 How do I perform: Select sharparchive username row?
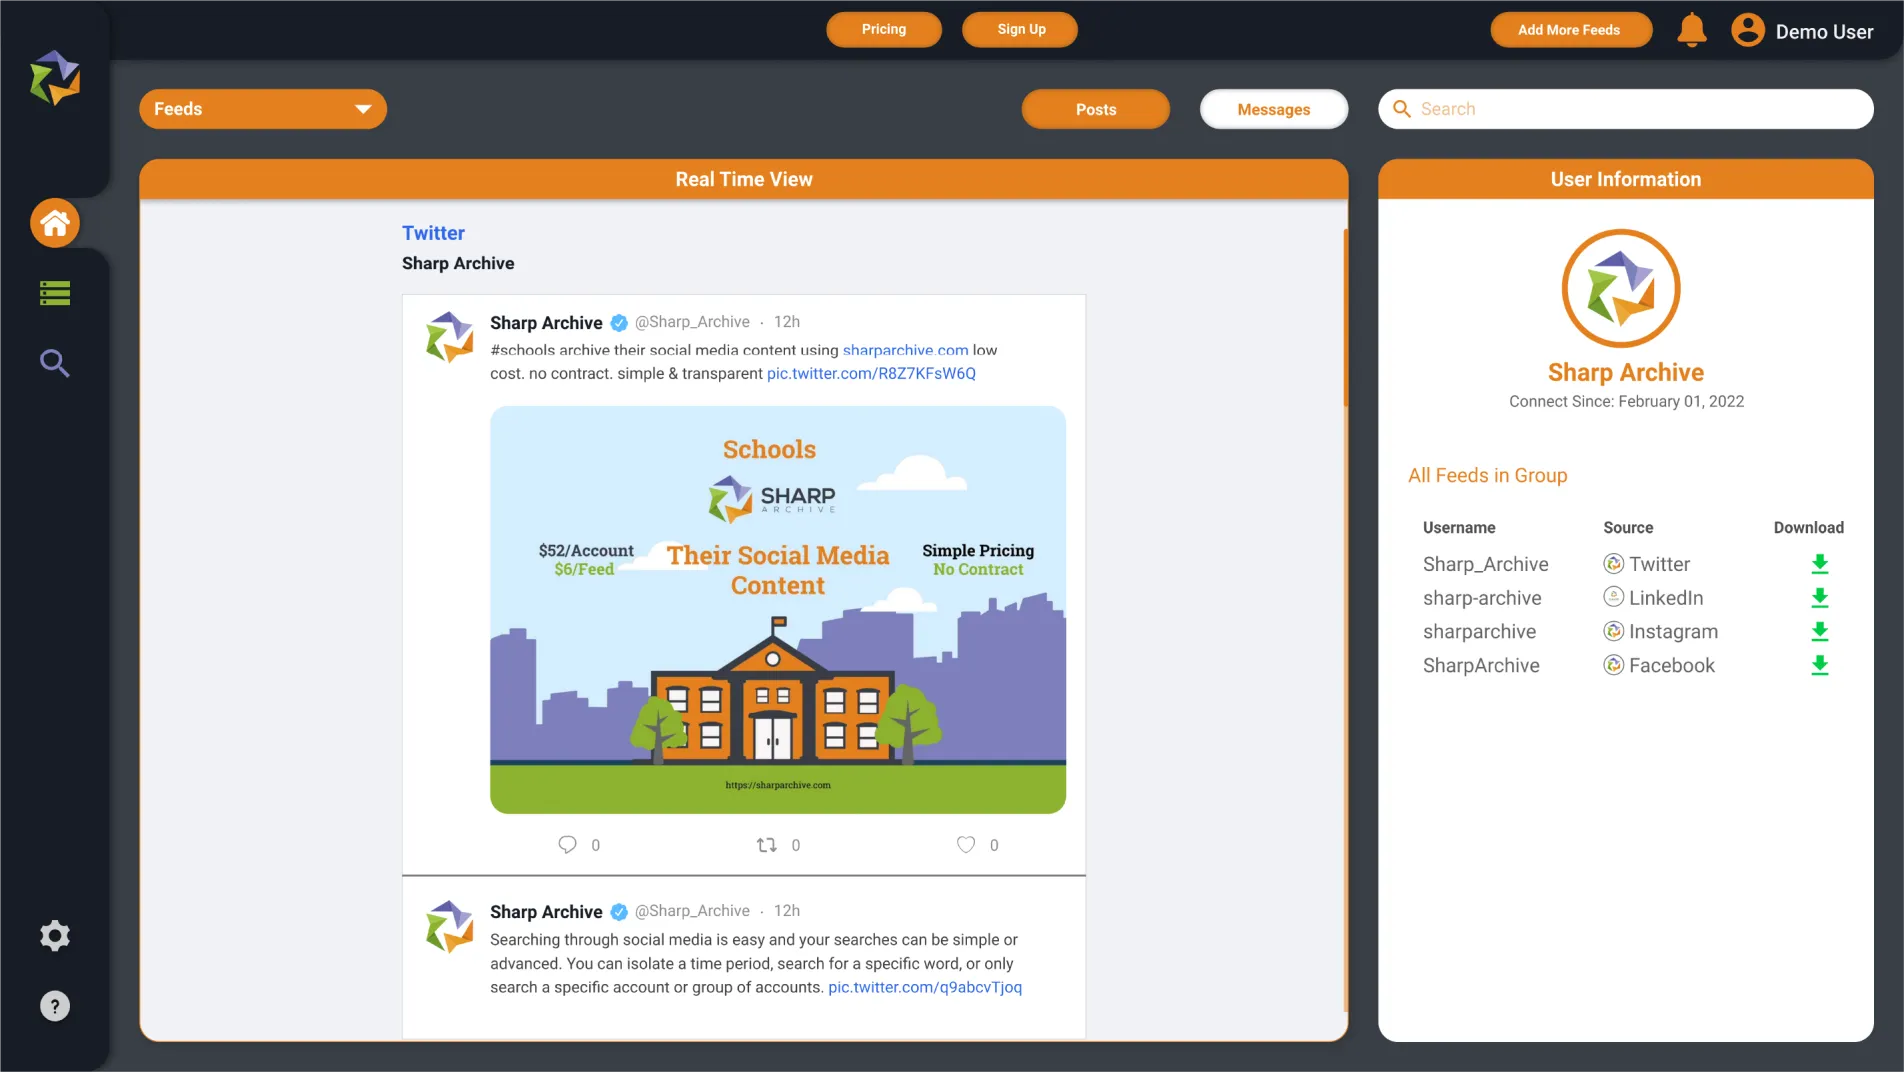1479,632
